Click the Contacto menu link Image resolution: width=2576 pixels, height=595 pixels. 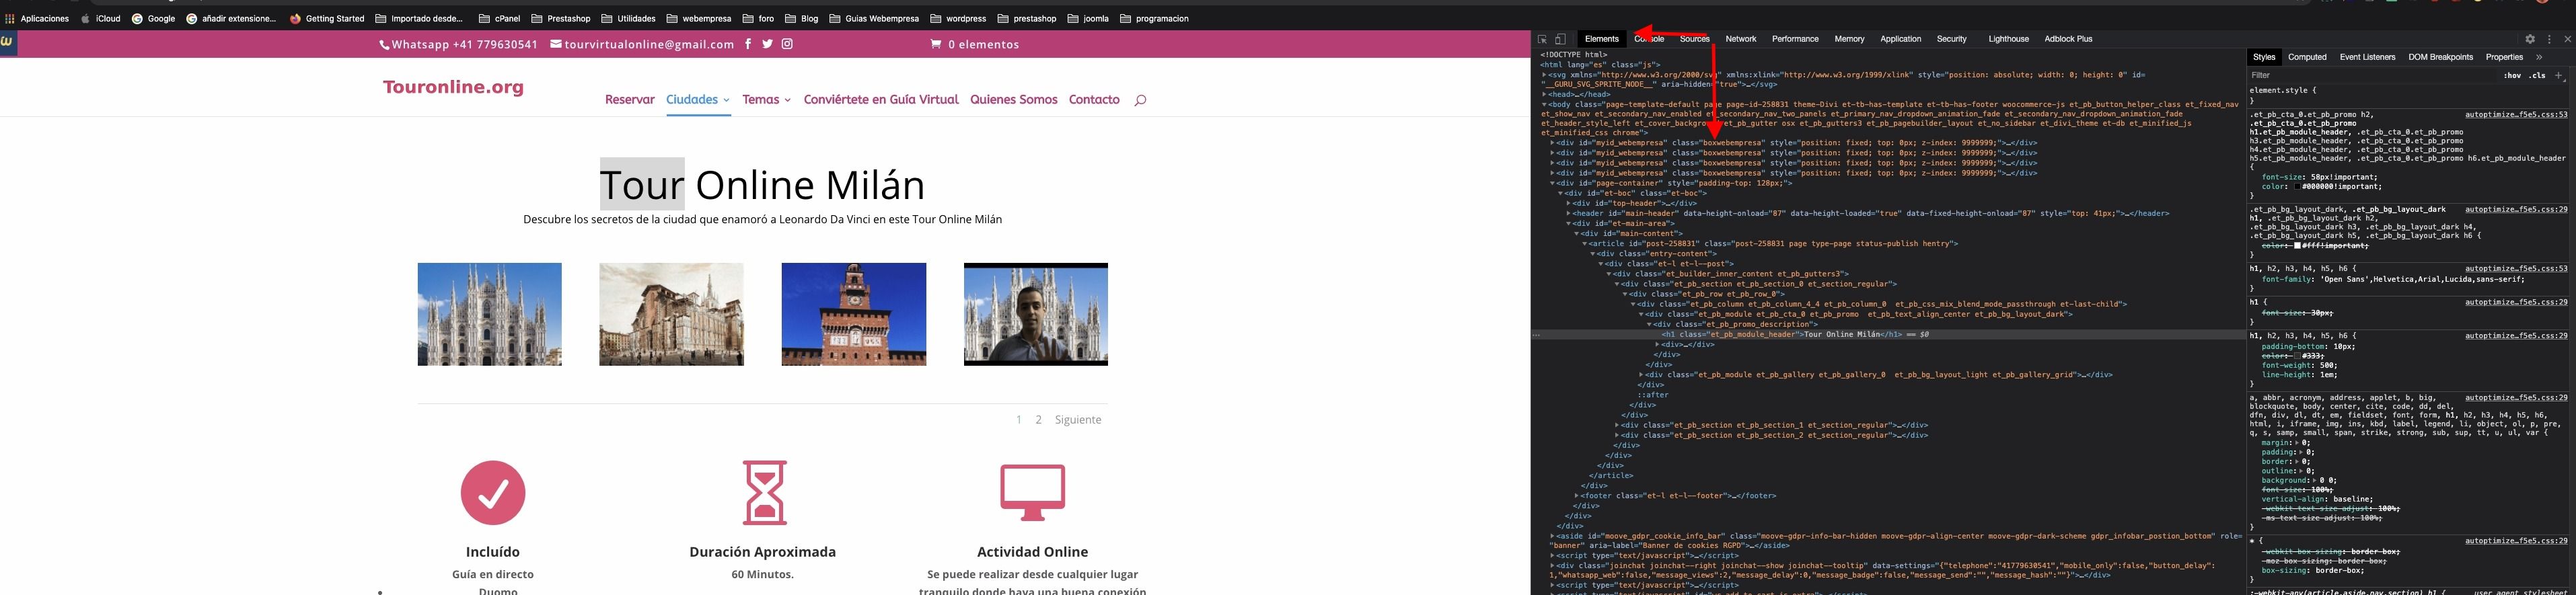(1094, 100)
